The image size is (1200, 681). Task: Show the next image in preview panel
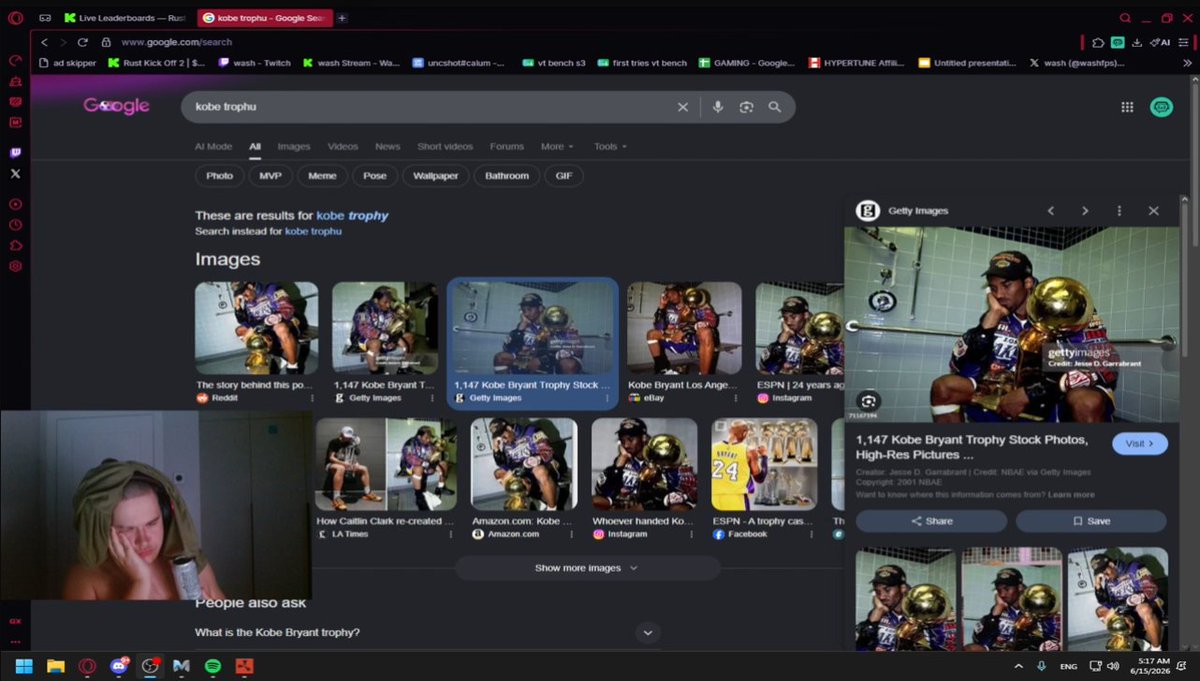[x=1085, y=211]
